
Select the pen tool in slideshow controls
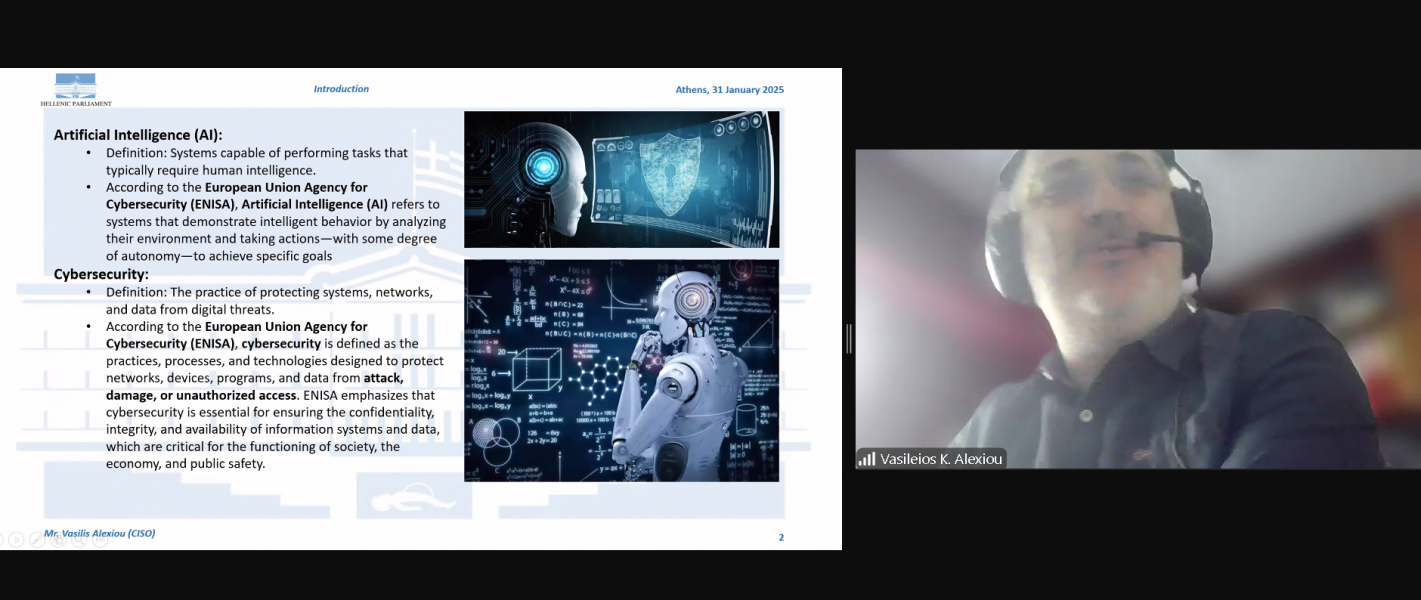point(37,540)
